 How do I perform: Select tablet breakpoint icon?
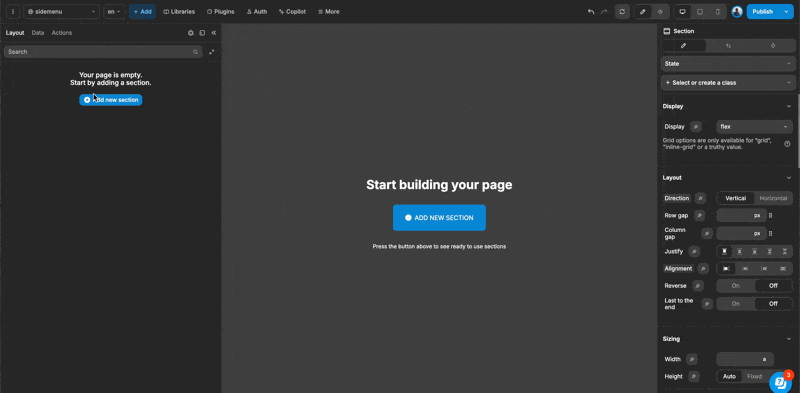pyautogui.click(x=700, y=12)
